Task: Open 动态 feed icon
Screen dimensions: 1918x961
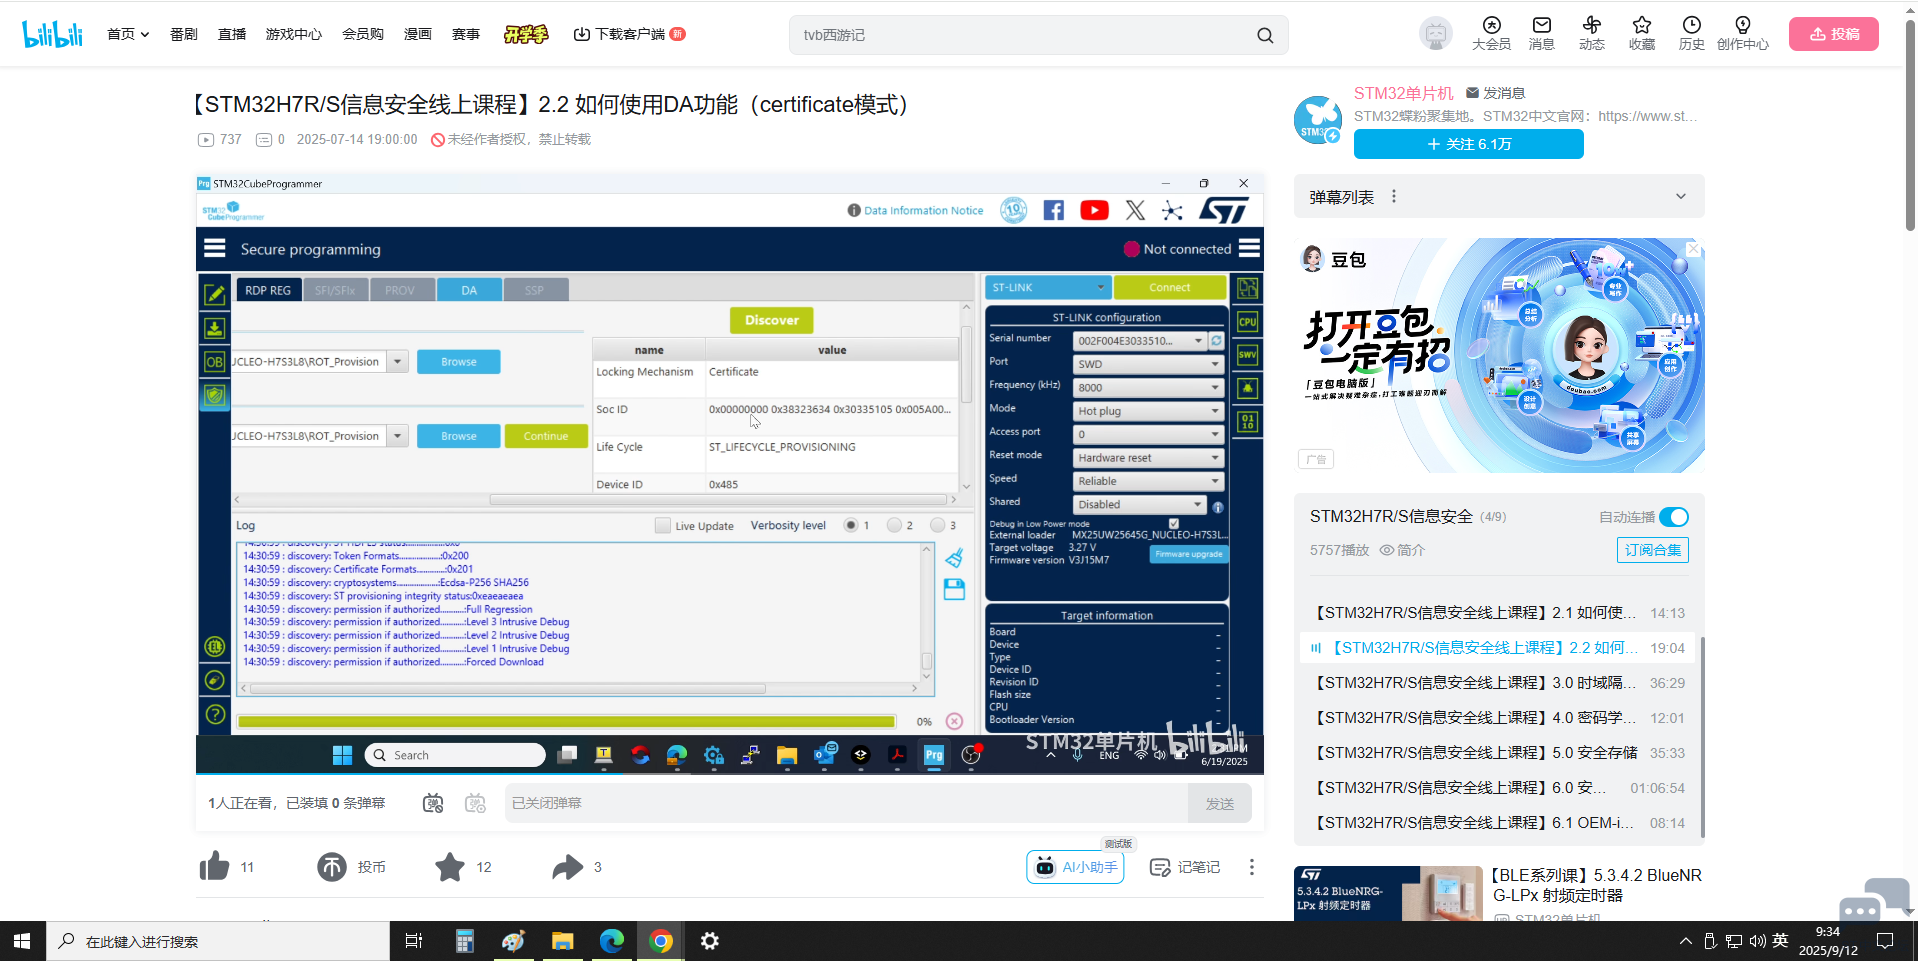Action: pyautogui.click(x=1591, y=34)
